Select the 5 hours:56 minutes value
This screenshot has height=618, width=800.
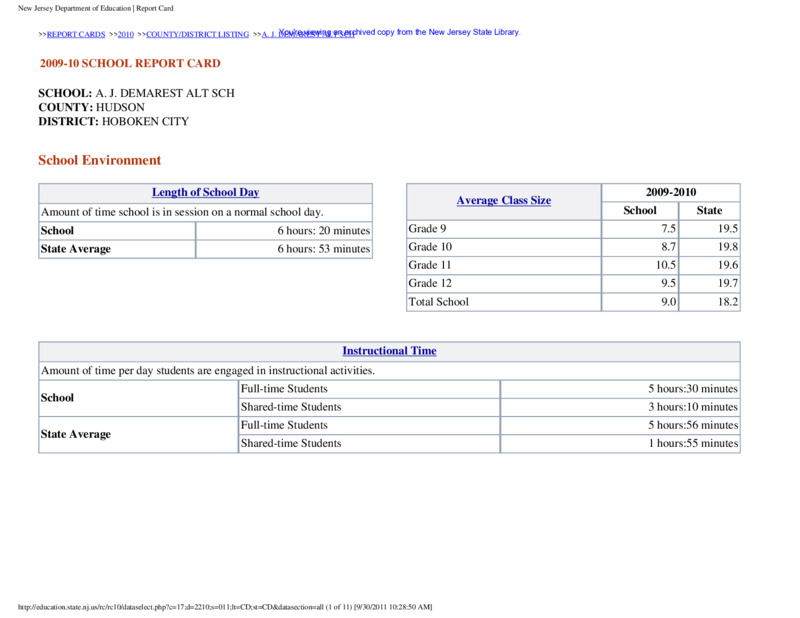tap(693, 425)
